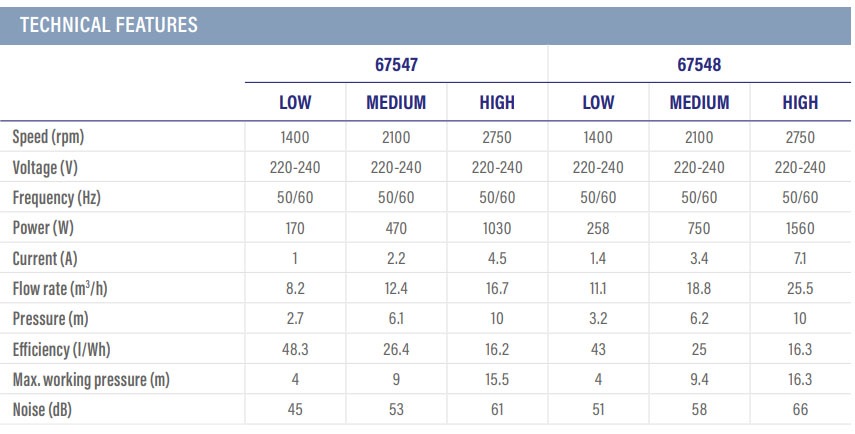Select the Frequency (Hz) row label
The width and height of the screenshot is (855, 434).
point(56,198)
